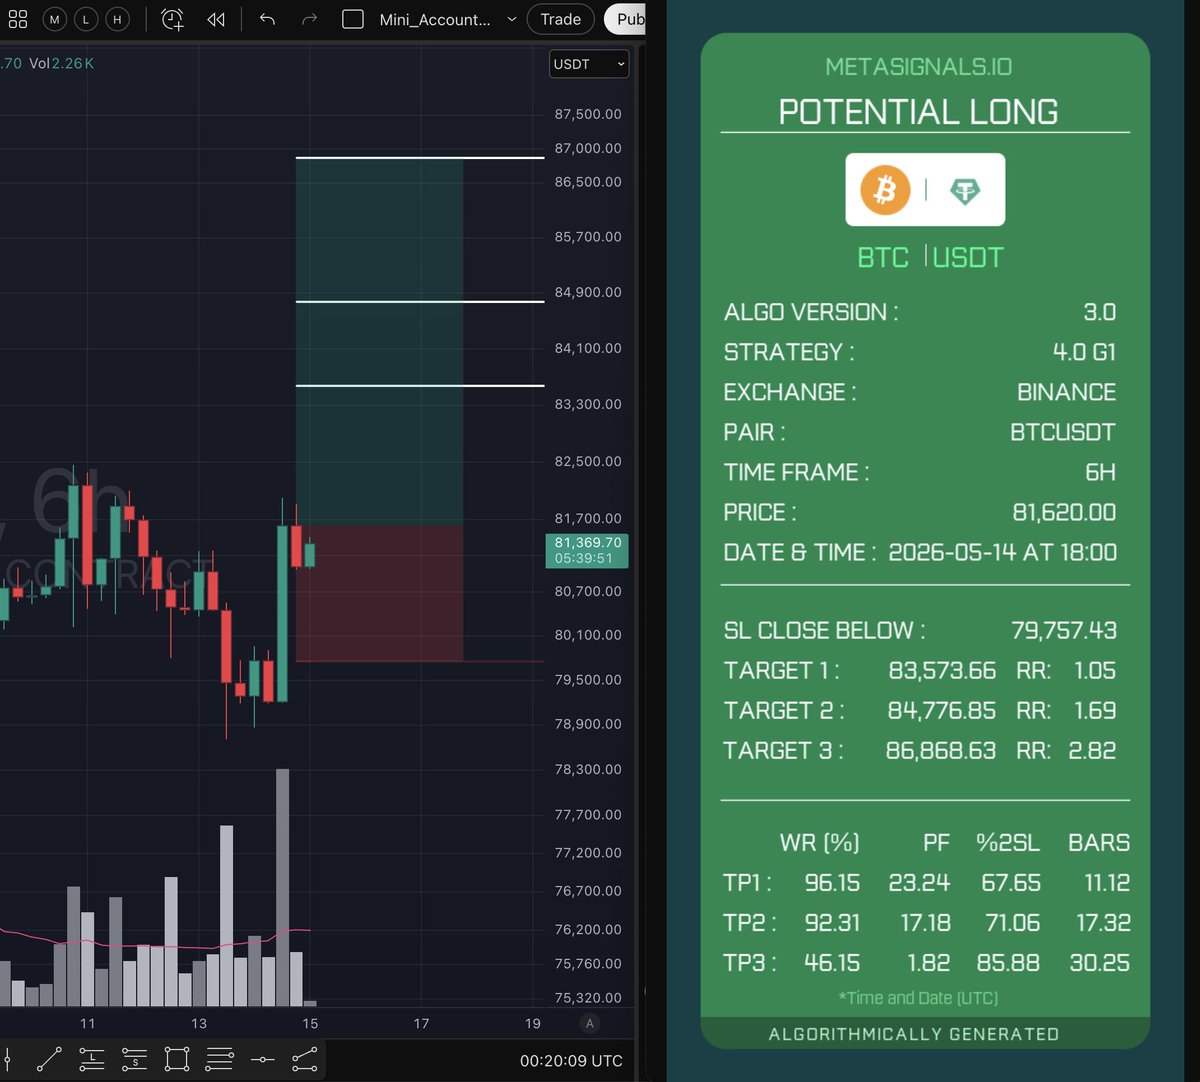Viewport: 1200px width, 1082px height.
Task: Click the ALGO VERSION value 3.0
Action: tap(1100, 312)
